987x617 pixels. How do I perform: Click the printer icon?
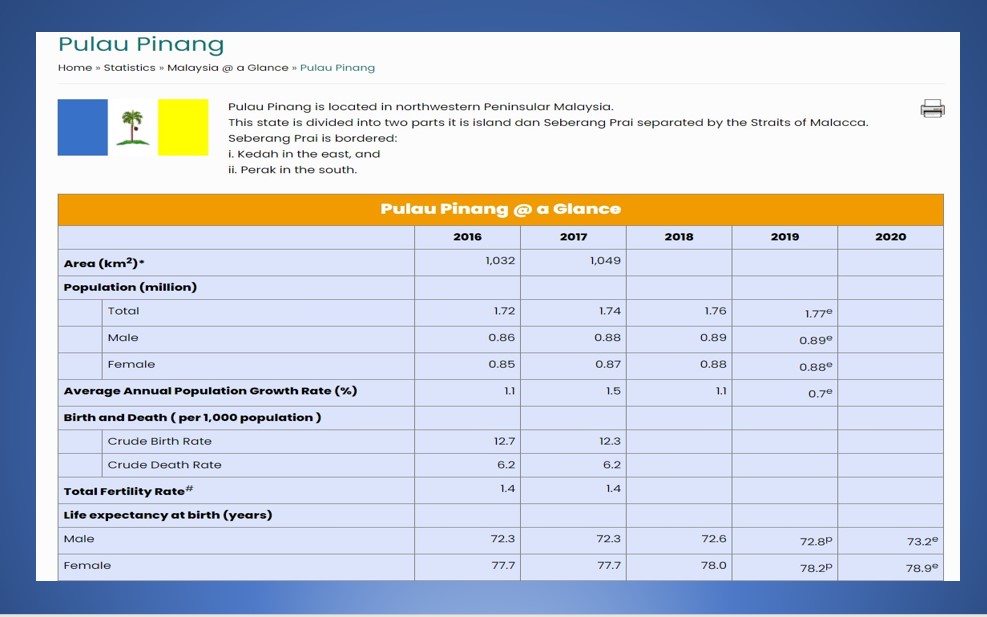(932, 109)
